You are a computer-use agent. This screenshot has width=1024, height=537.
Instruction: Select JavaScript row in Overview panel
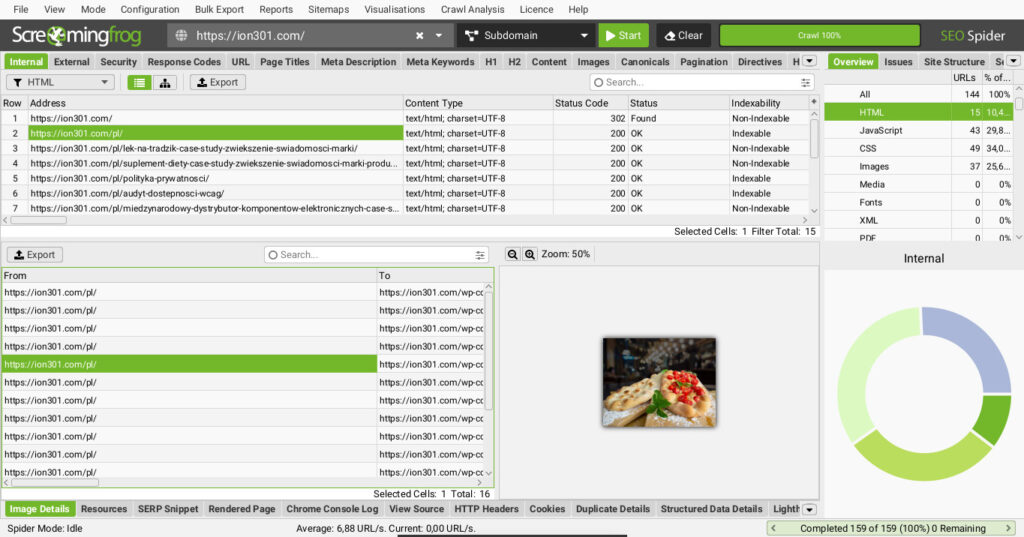[880, 130]
